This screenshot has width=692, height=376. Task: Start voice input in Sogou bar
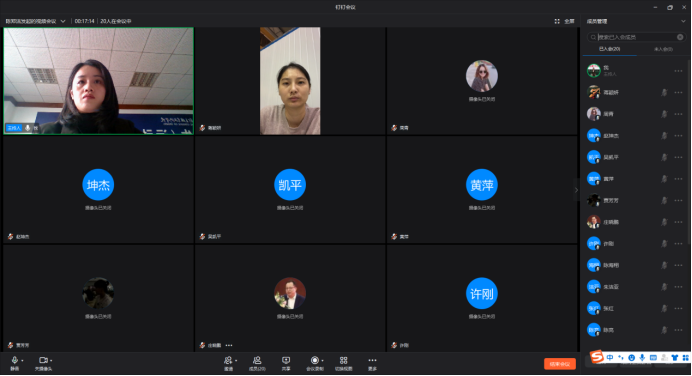(x=642, y=357)
